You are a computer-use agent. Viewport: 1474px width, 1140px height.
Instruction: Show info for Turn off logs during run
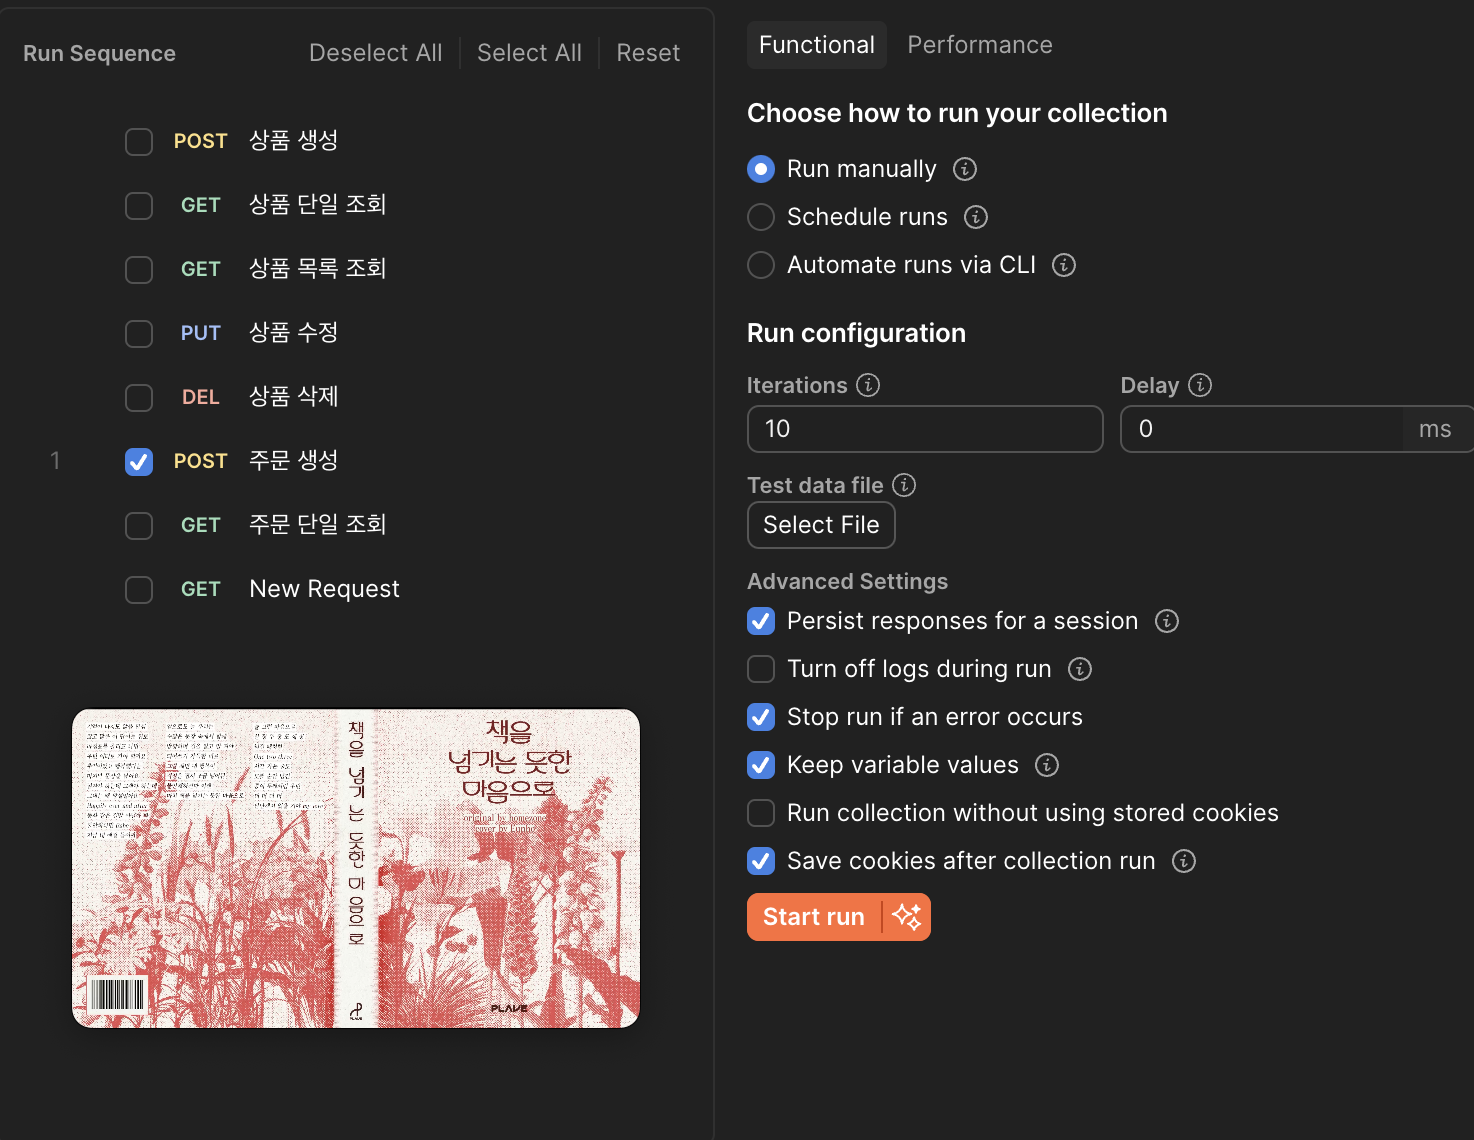pyautogui.click(x=1079, y=669)
